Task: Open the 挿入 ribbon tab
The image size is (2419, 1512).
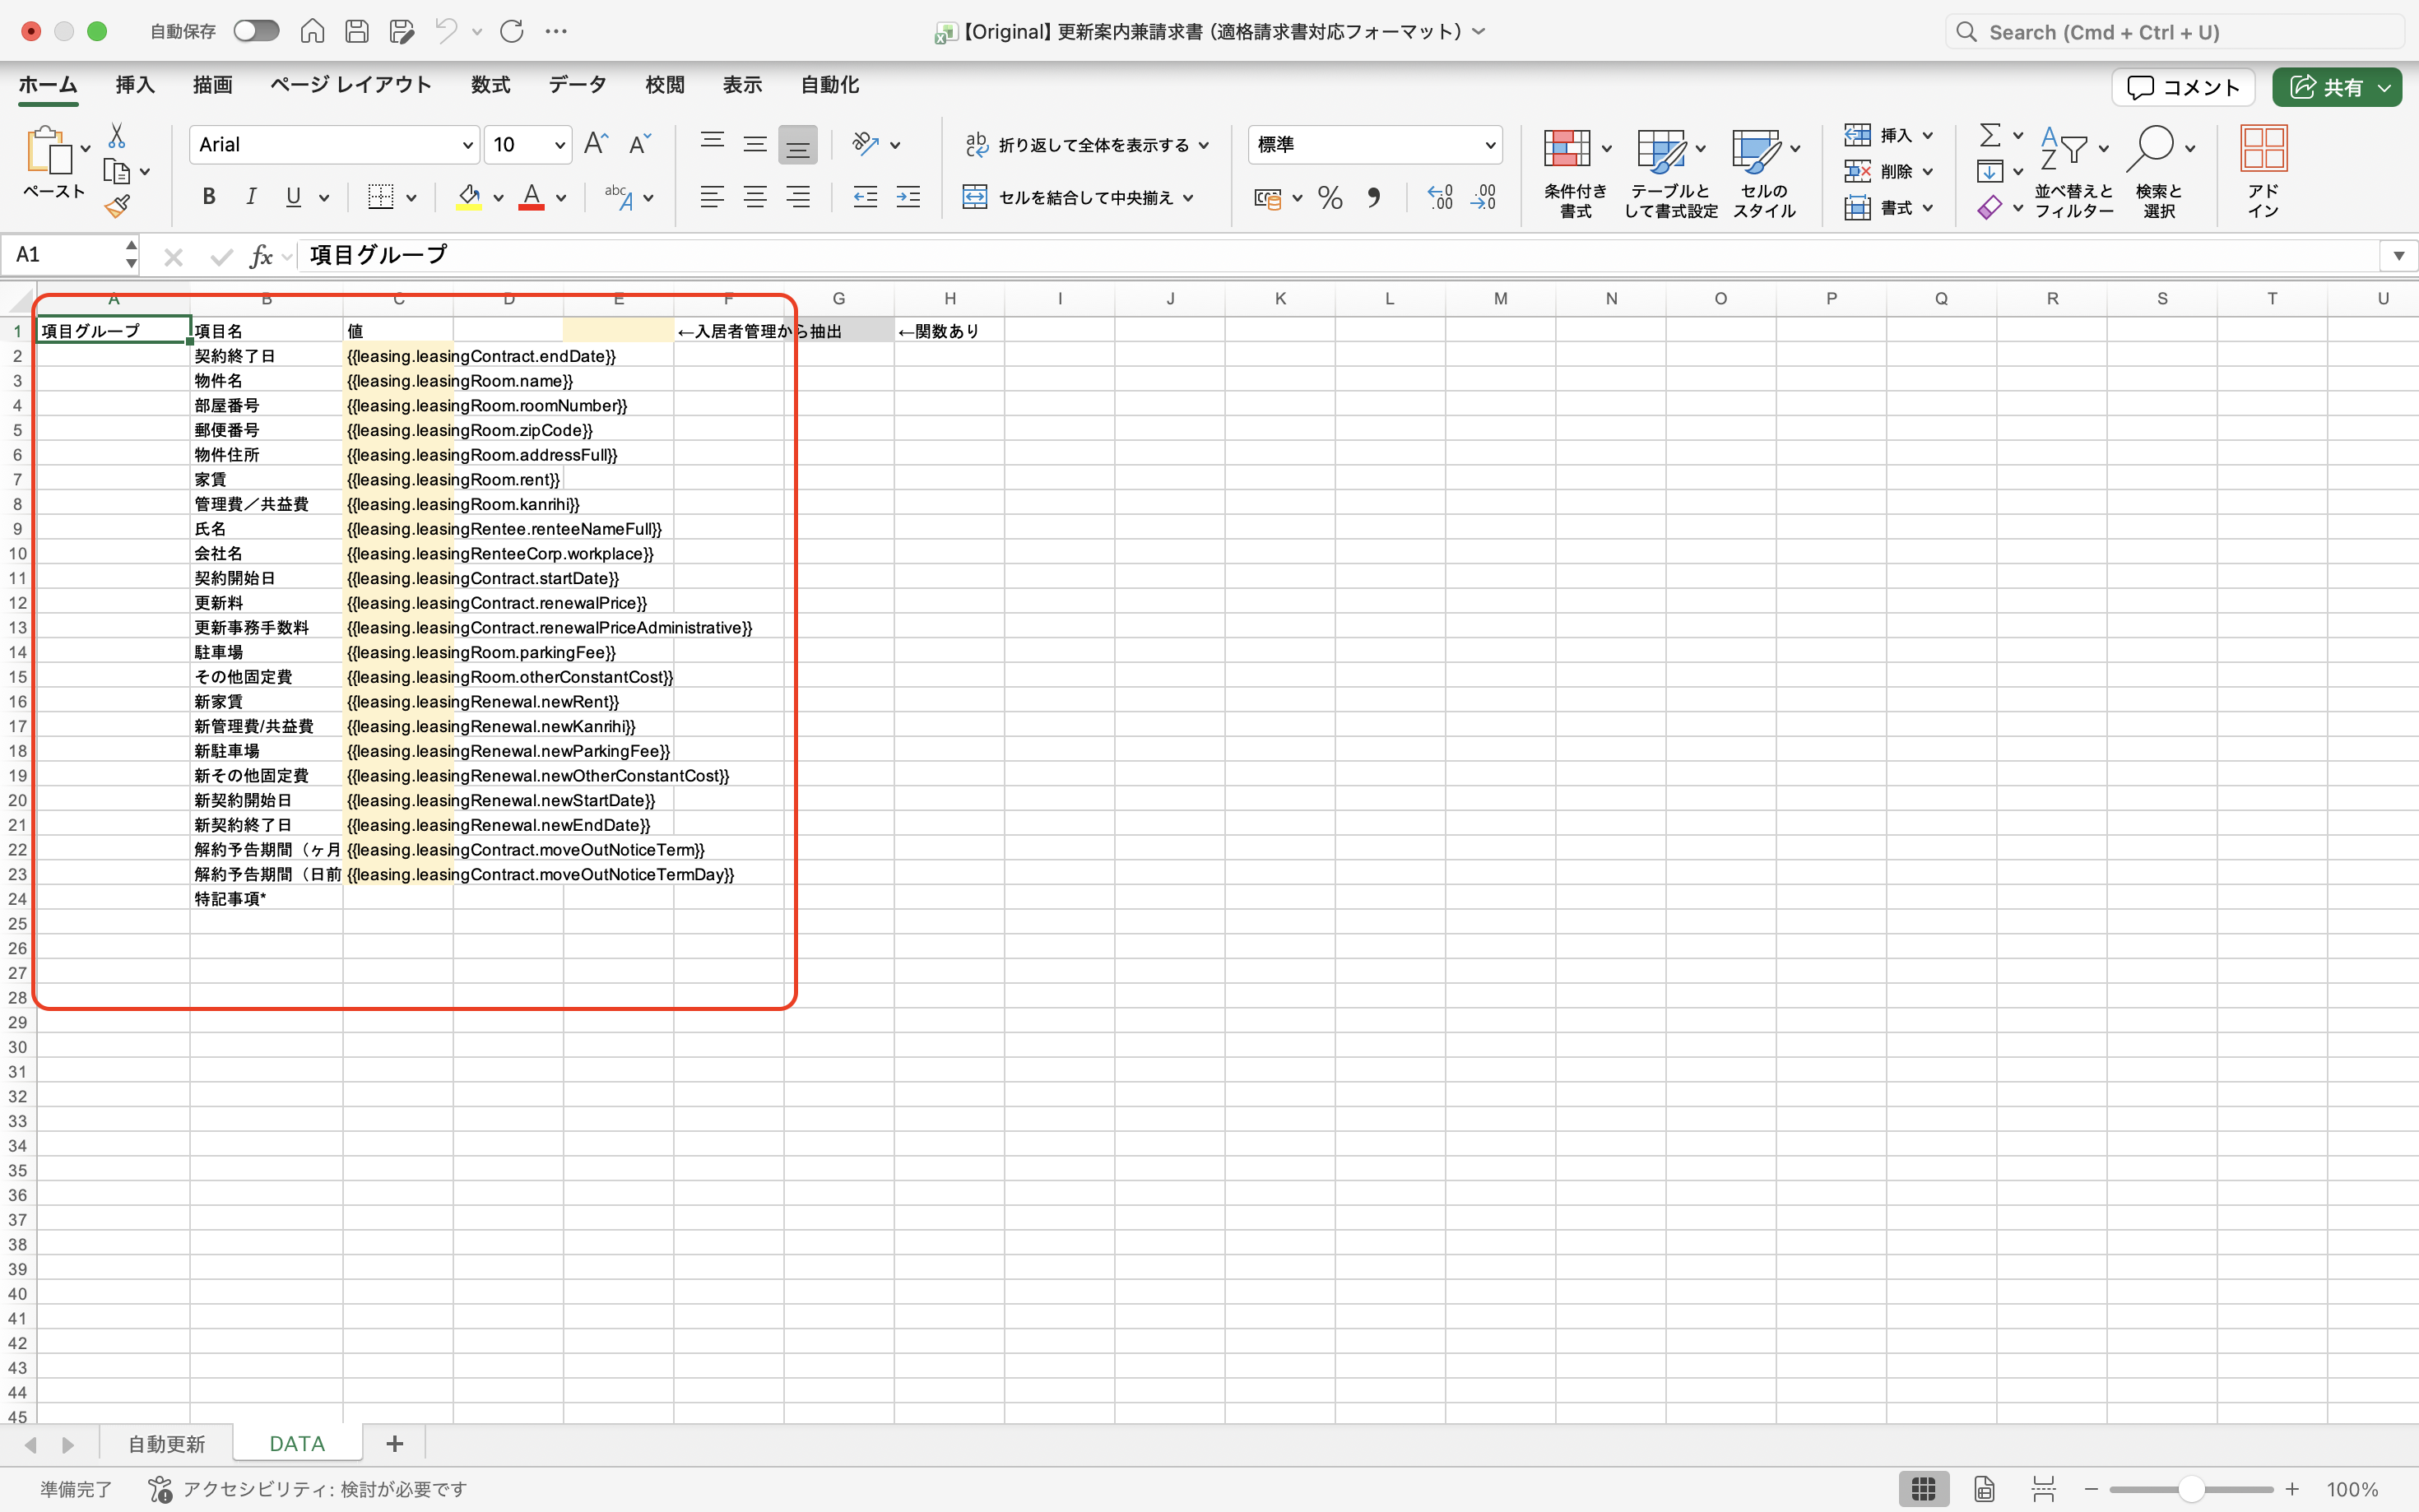Action: (x=135, y=85)
